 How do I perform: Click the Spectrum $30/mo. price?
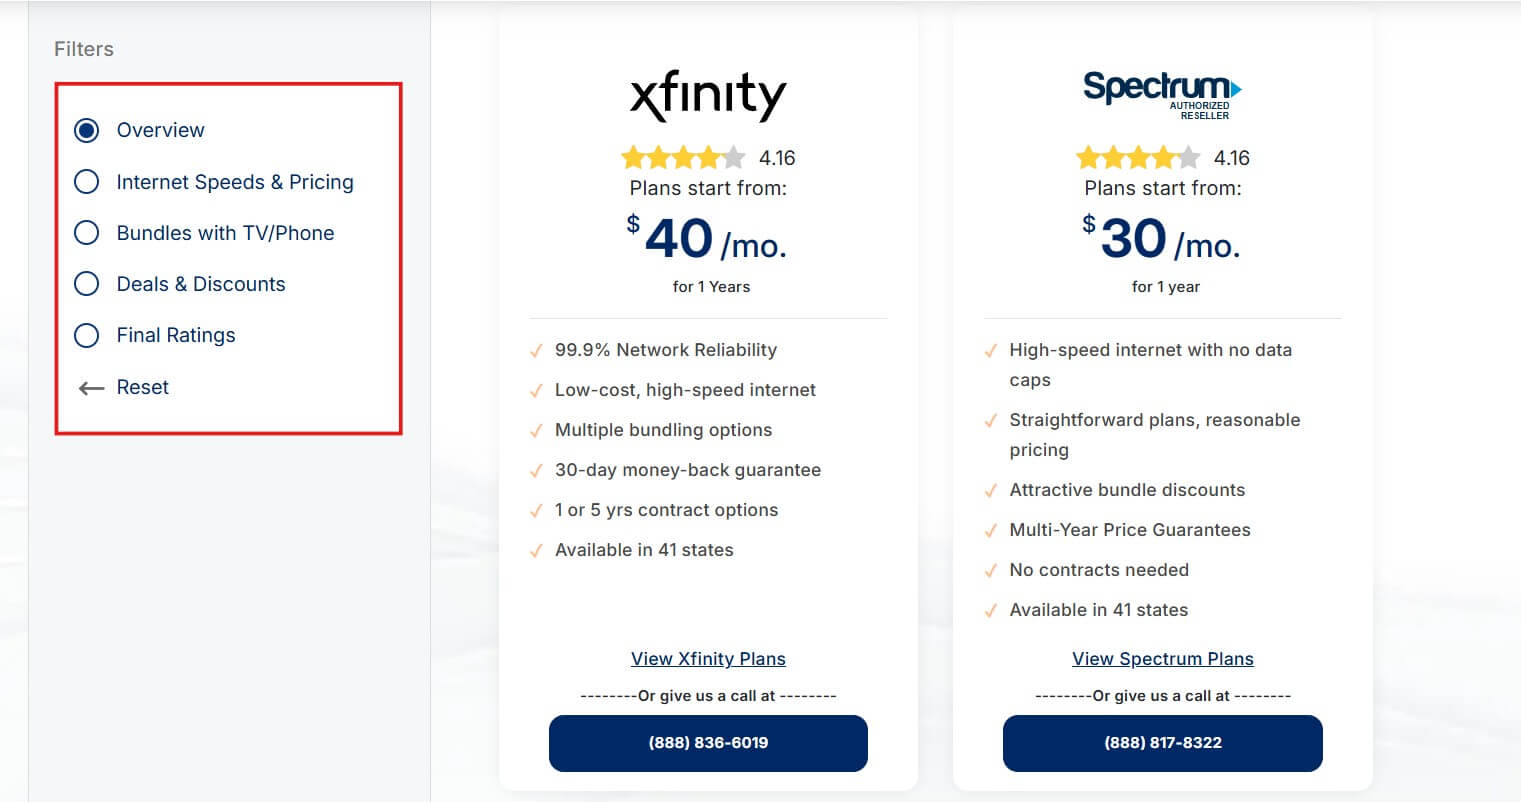pyautogui.click(x=1164, y=240)
